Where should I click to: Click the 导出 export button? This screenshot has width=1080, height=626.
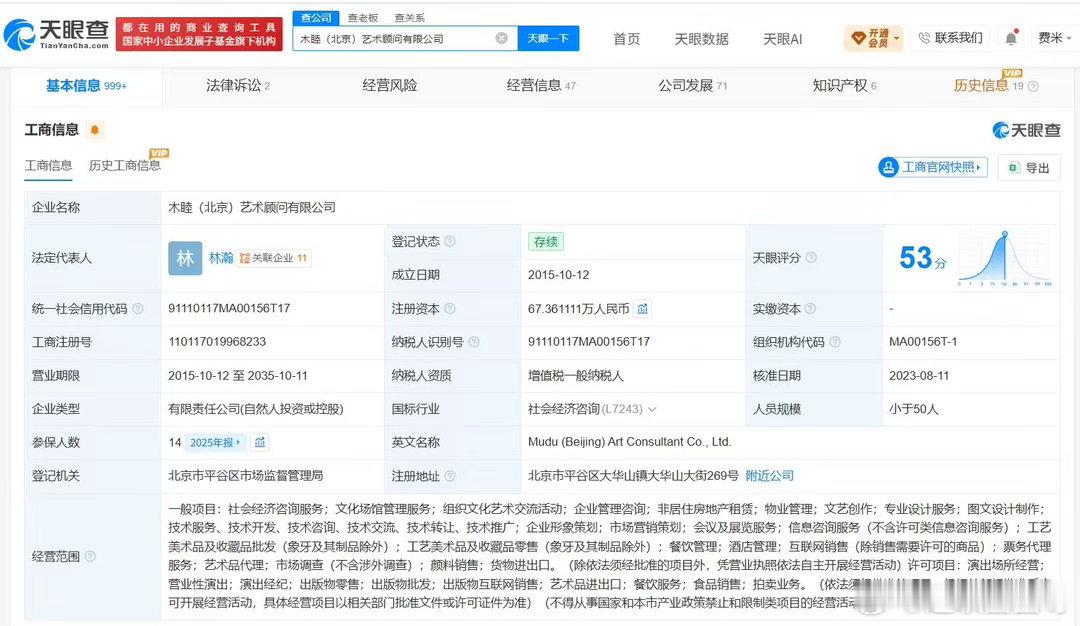1029,168
